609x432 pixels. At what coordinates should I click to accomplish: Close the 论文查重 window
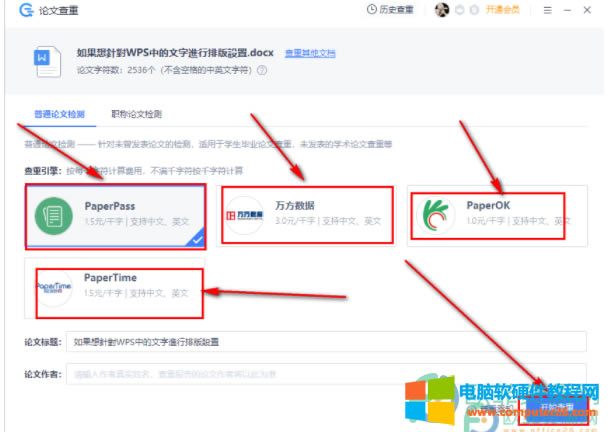[x=587, y=10]
